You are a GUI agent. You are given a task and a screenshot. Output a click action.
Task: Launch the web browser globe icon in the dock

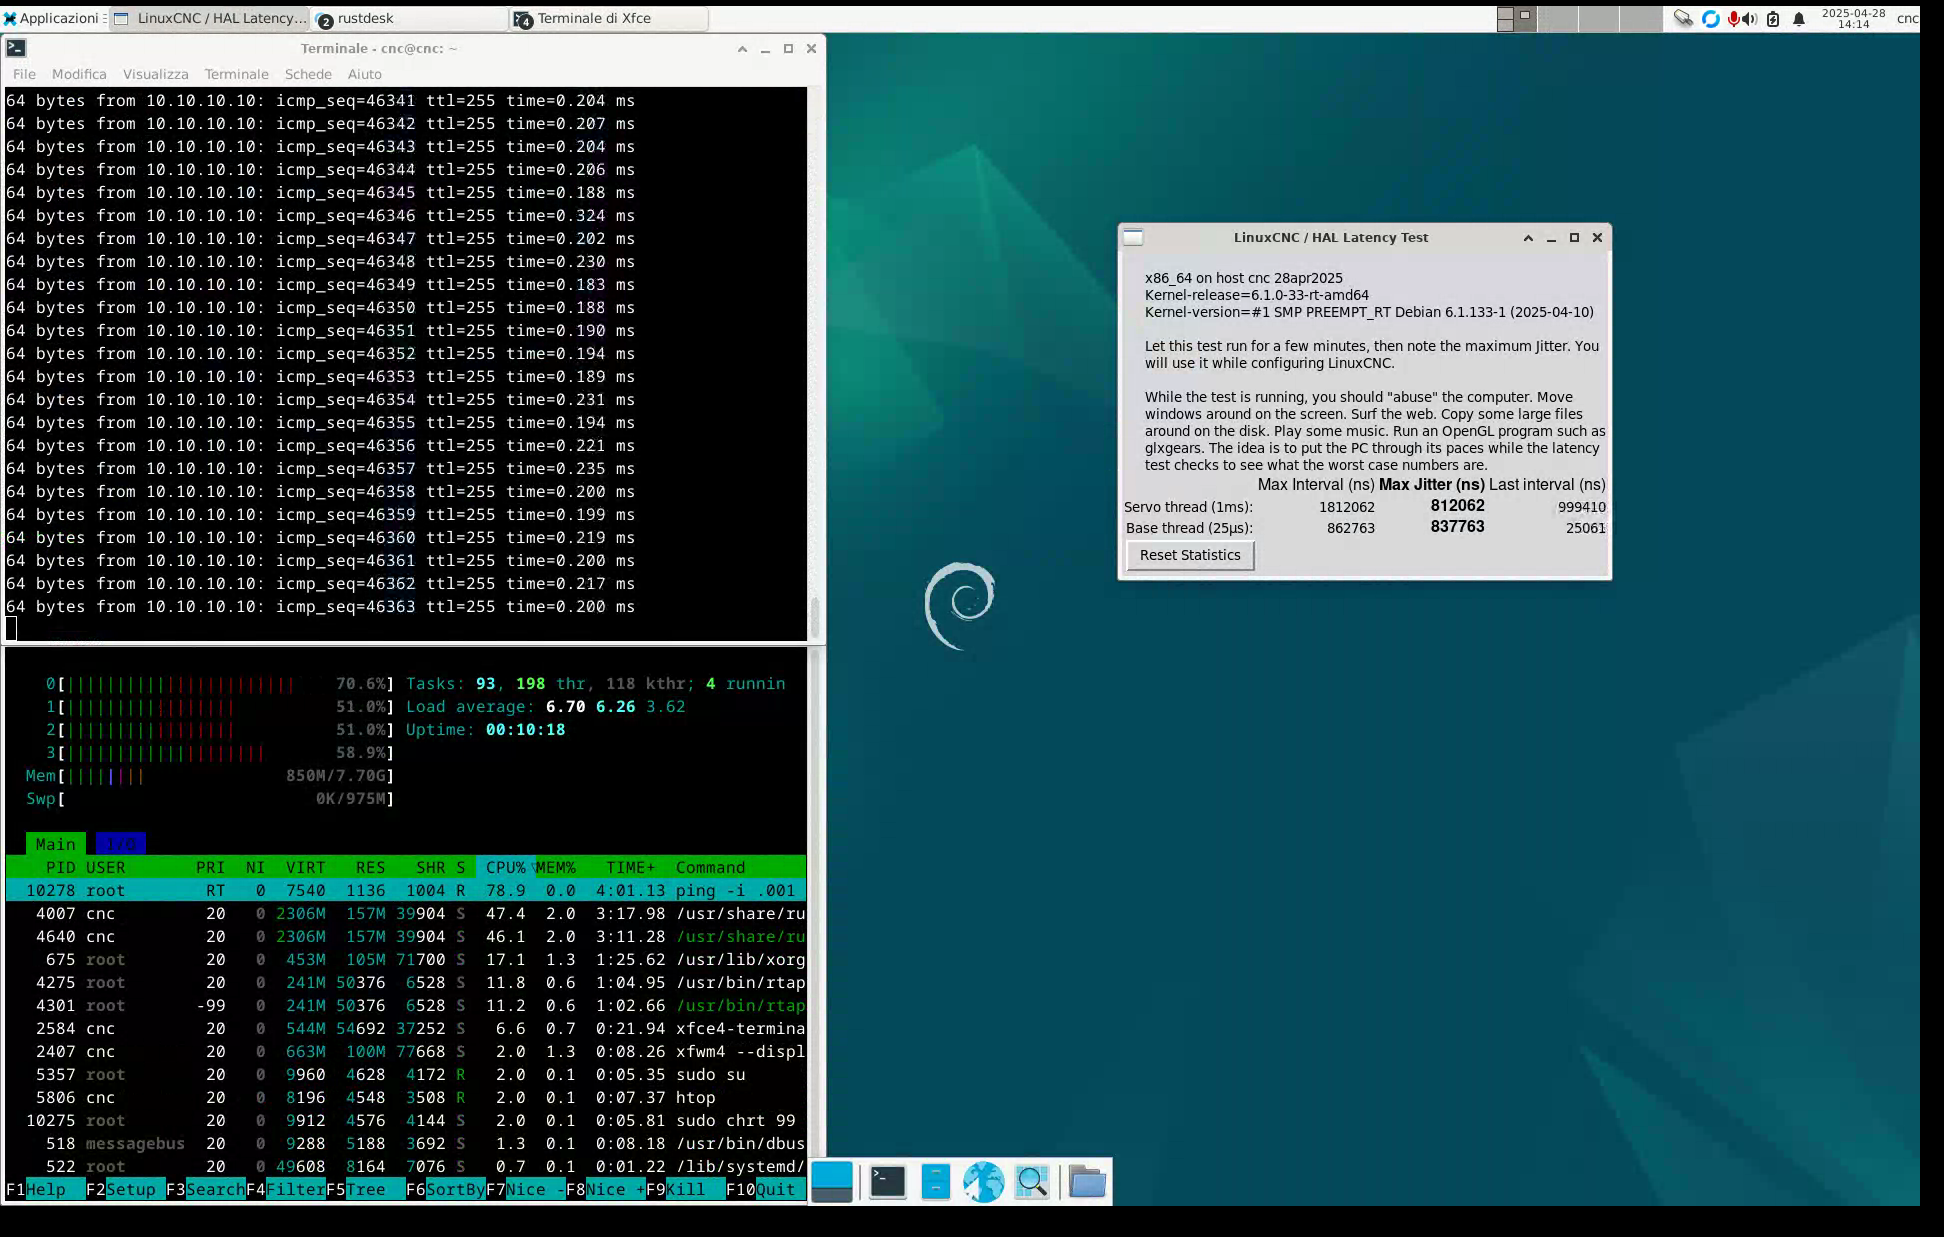tap(984, 1182)
